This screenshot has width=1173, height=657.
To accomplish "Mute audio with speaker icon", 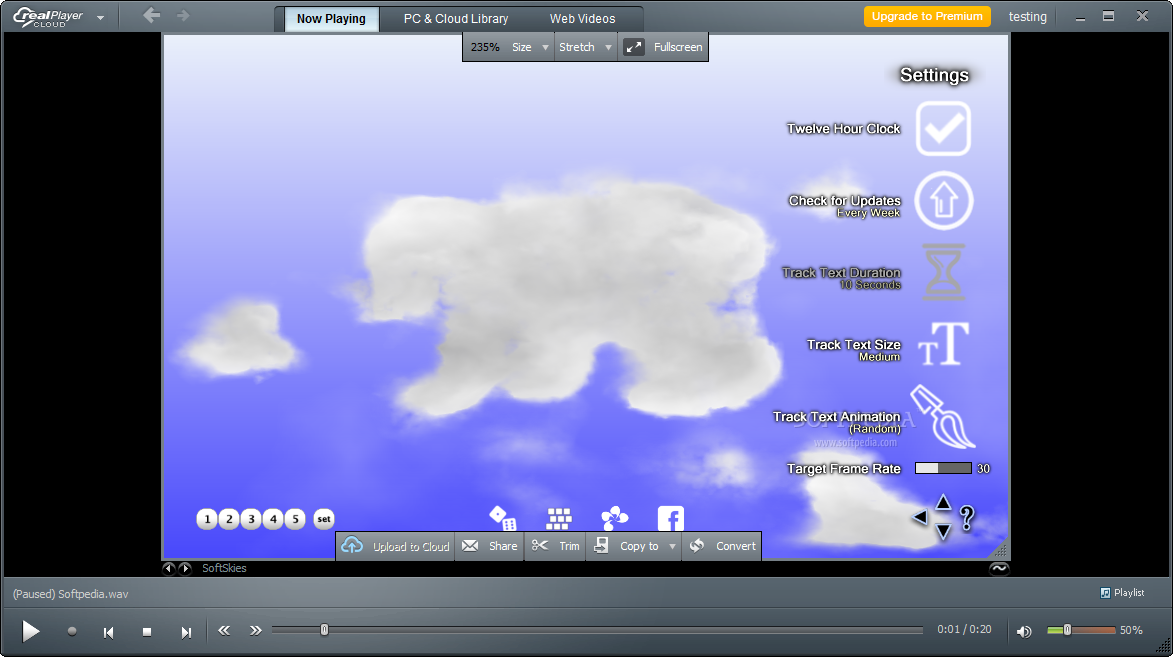I will coord(1024,631).
